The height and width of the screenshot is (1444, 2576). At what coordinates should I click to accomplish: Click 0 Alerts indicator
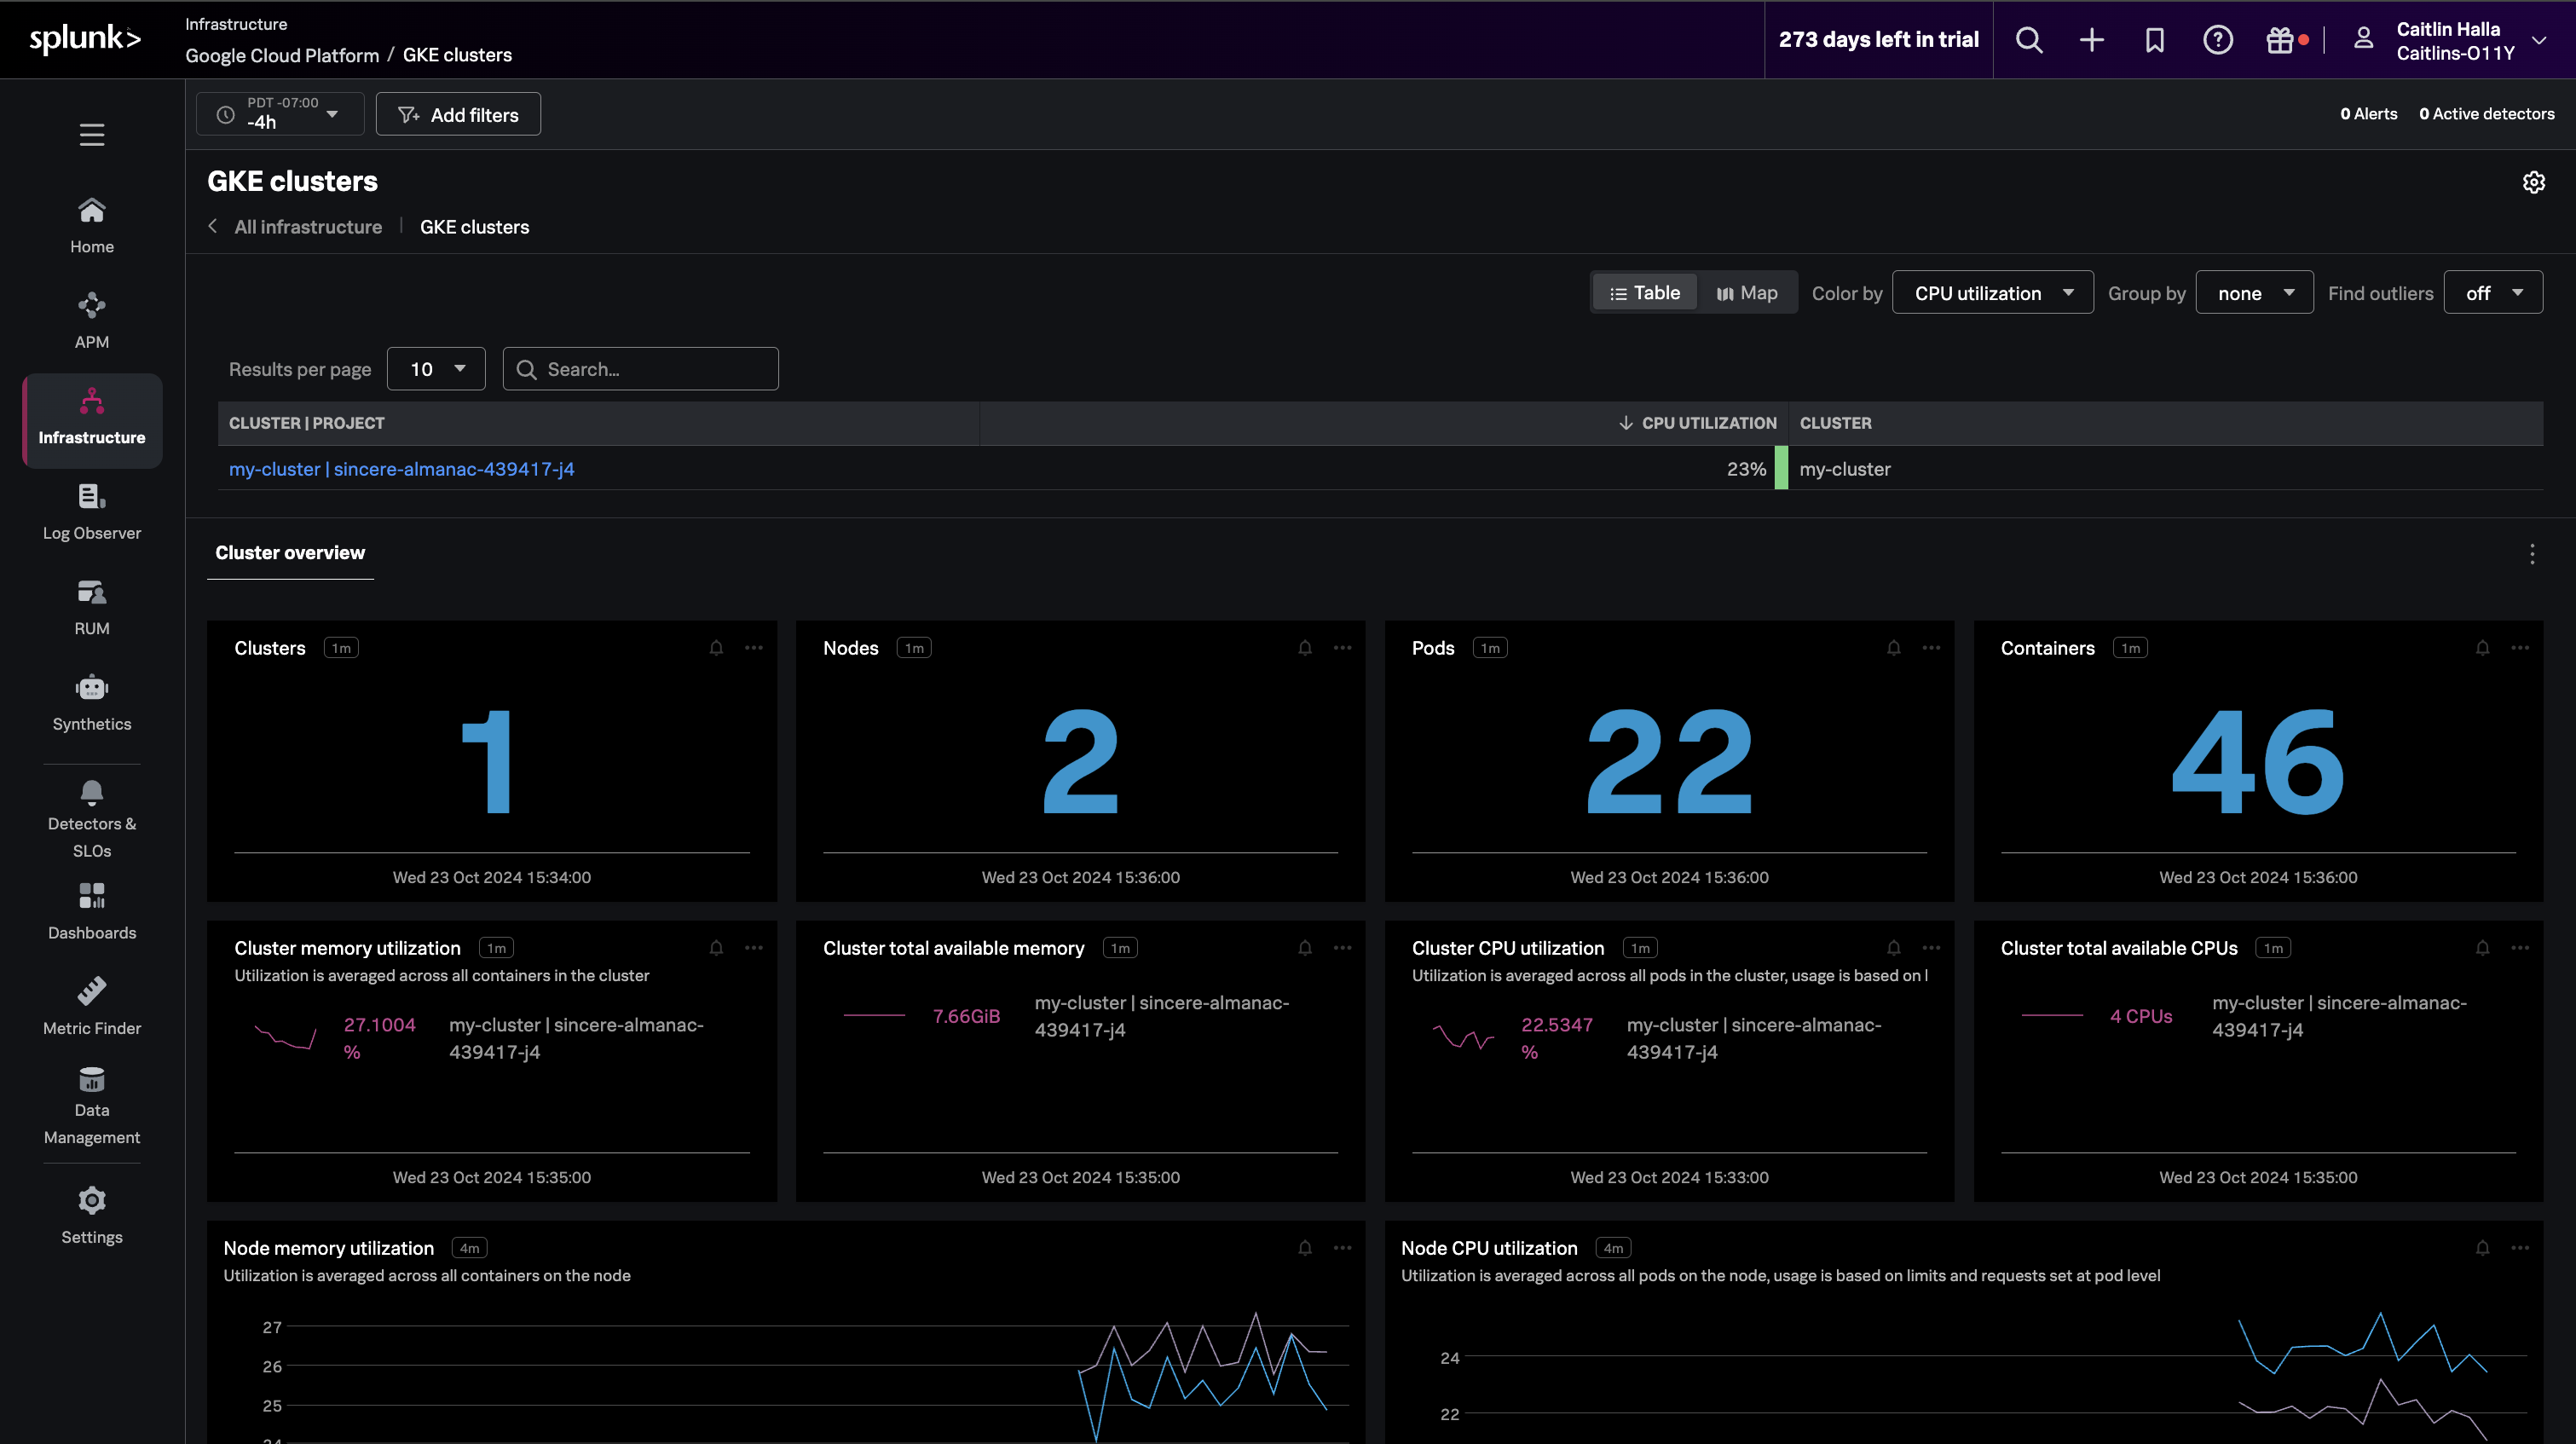pos(2368,114)
